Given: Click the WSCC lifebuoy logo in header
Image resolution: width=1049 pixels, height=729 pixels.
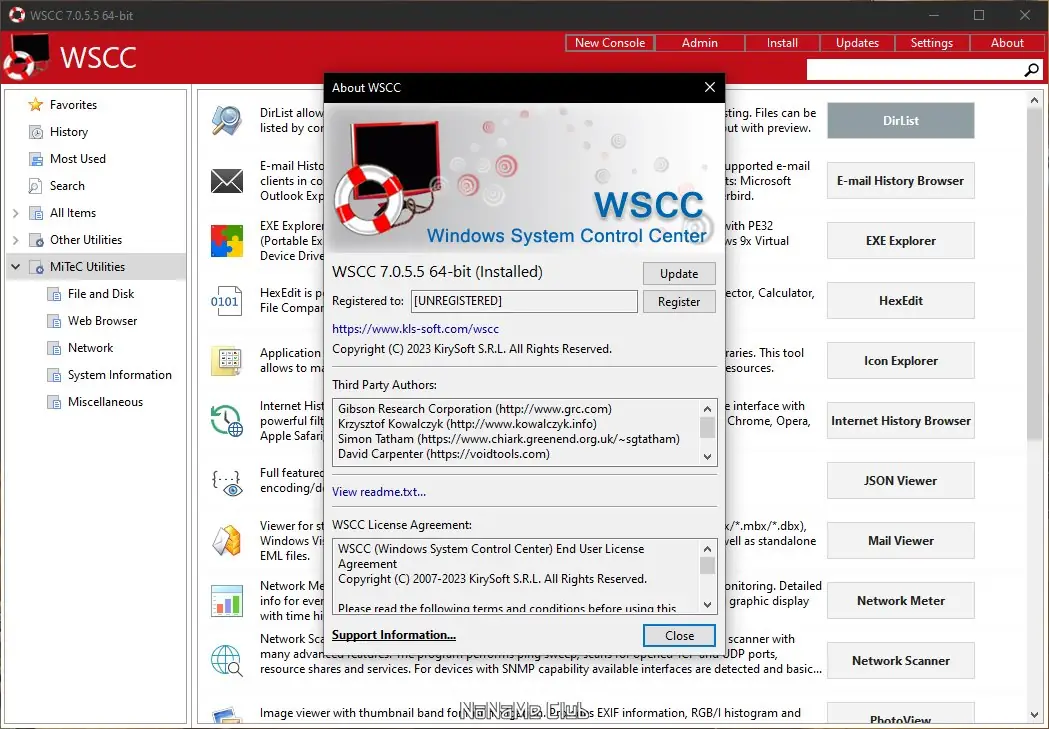Looking at the screenshot, I should pos(26,58).
